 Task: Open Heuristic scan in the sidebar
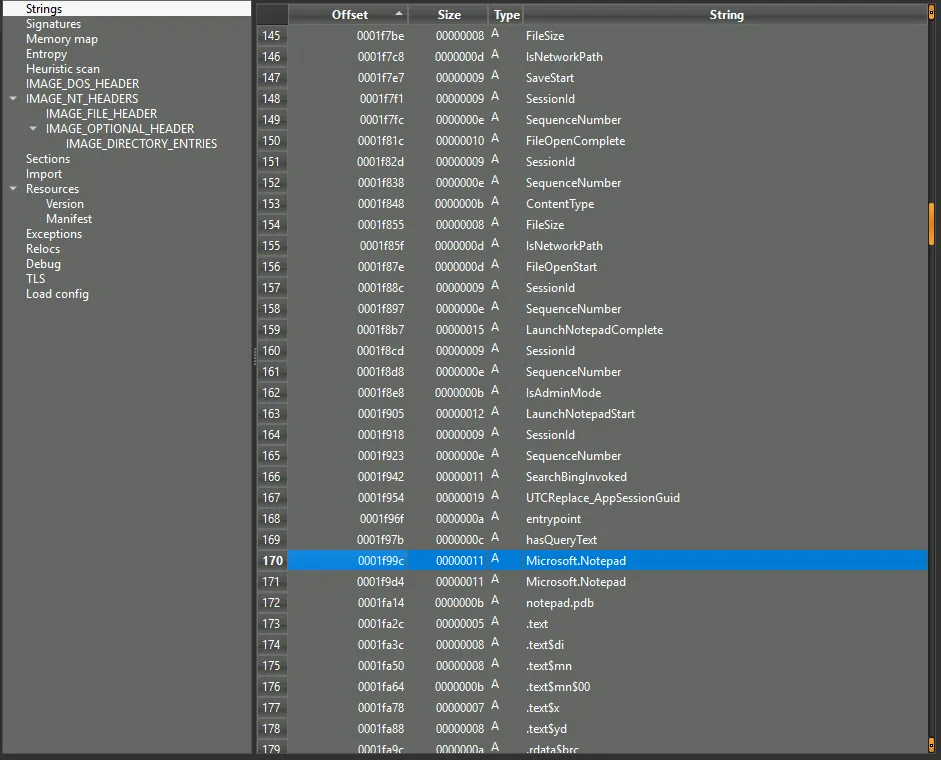62,68
